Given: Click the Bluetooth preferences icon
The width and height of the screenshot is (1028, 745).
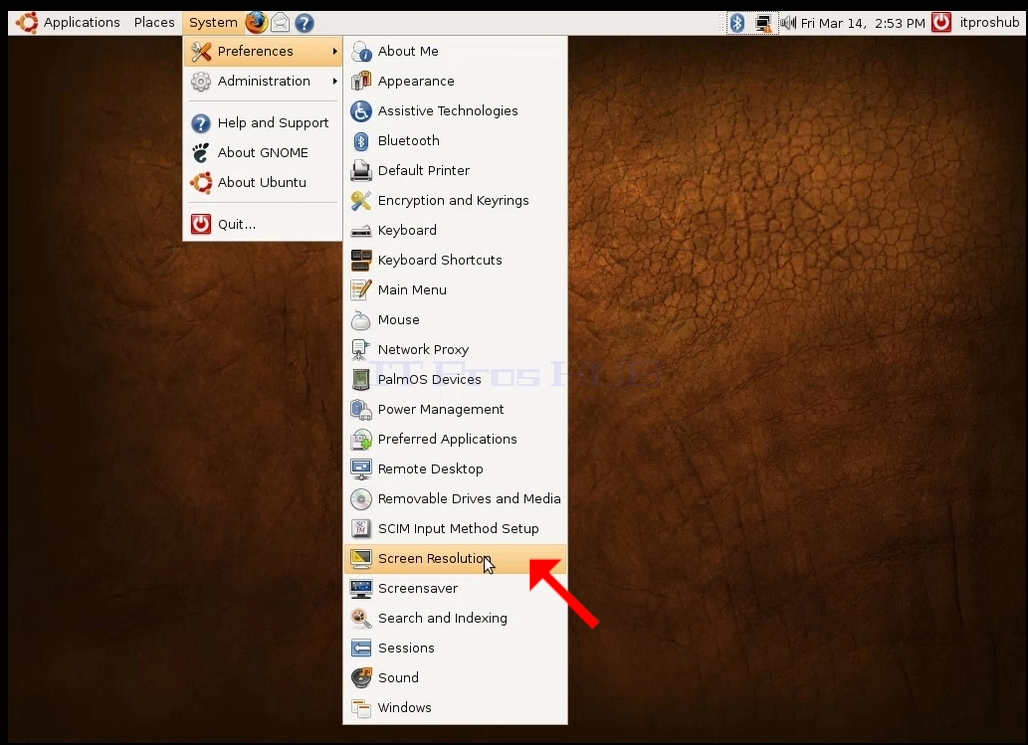Looking at the screenshot, I should coord(361,141).
